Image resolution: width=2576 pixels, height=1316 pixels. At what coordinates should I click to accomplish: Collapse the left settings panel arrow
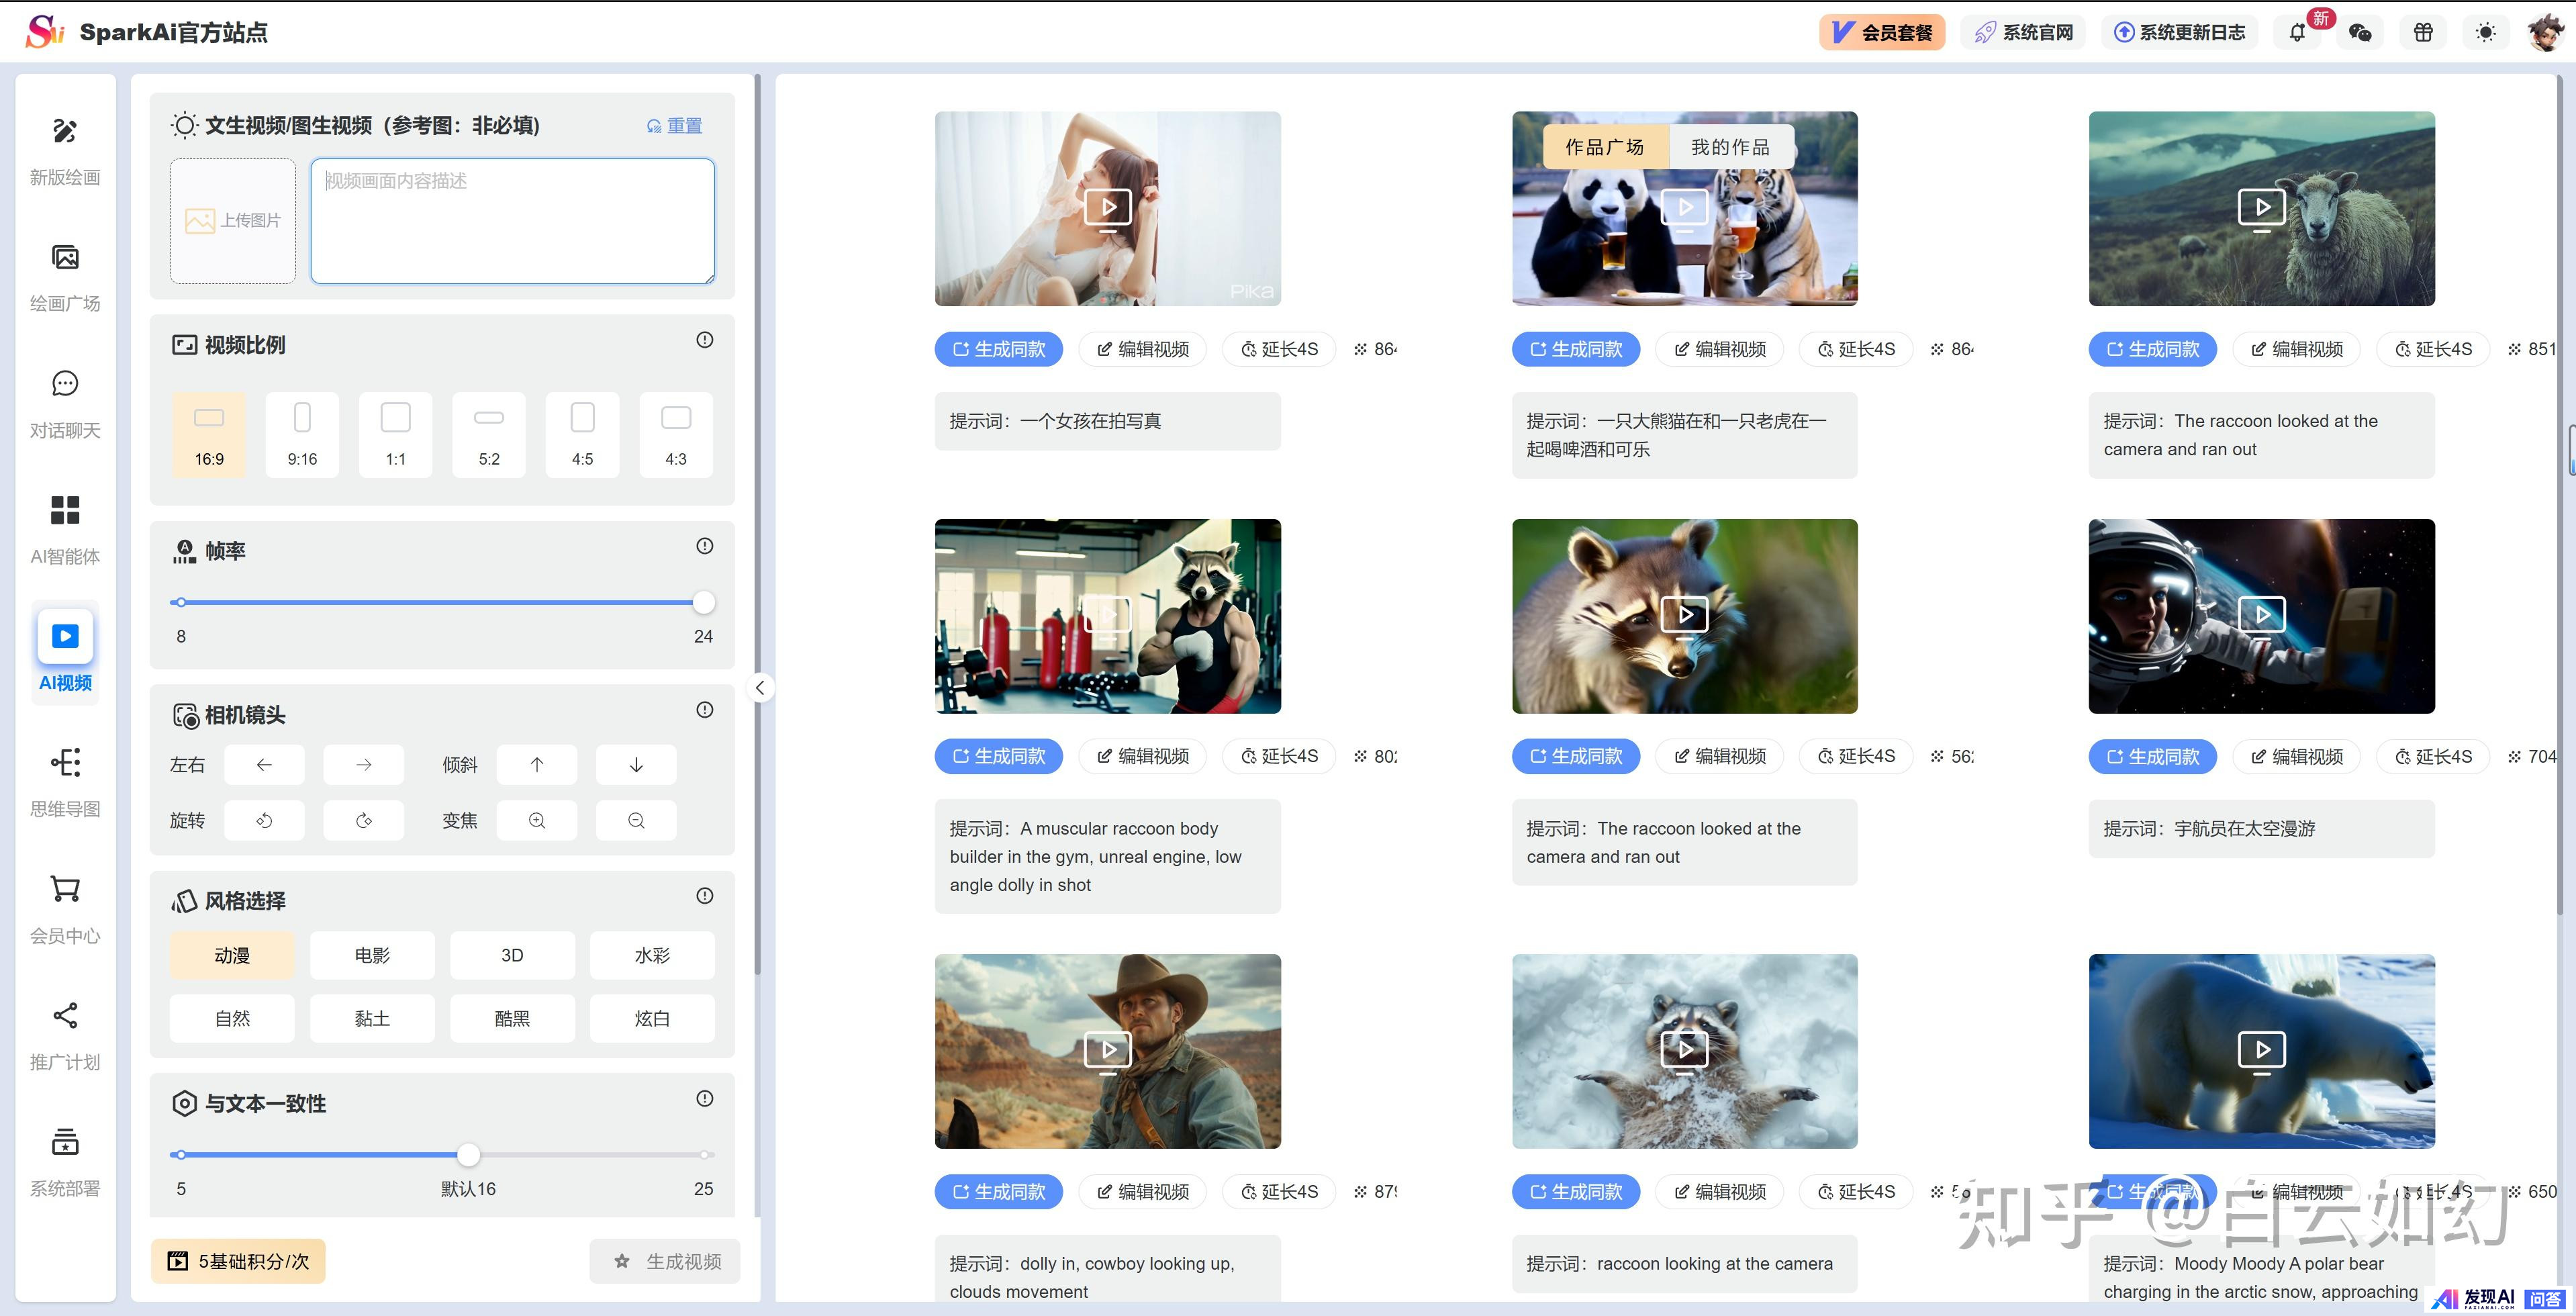(760, 688)
